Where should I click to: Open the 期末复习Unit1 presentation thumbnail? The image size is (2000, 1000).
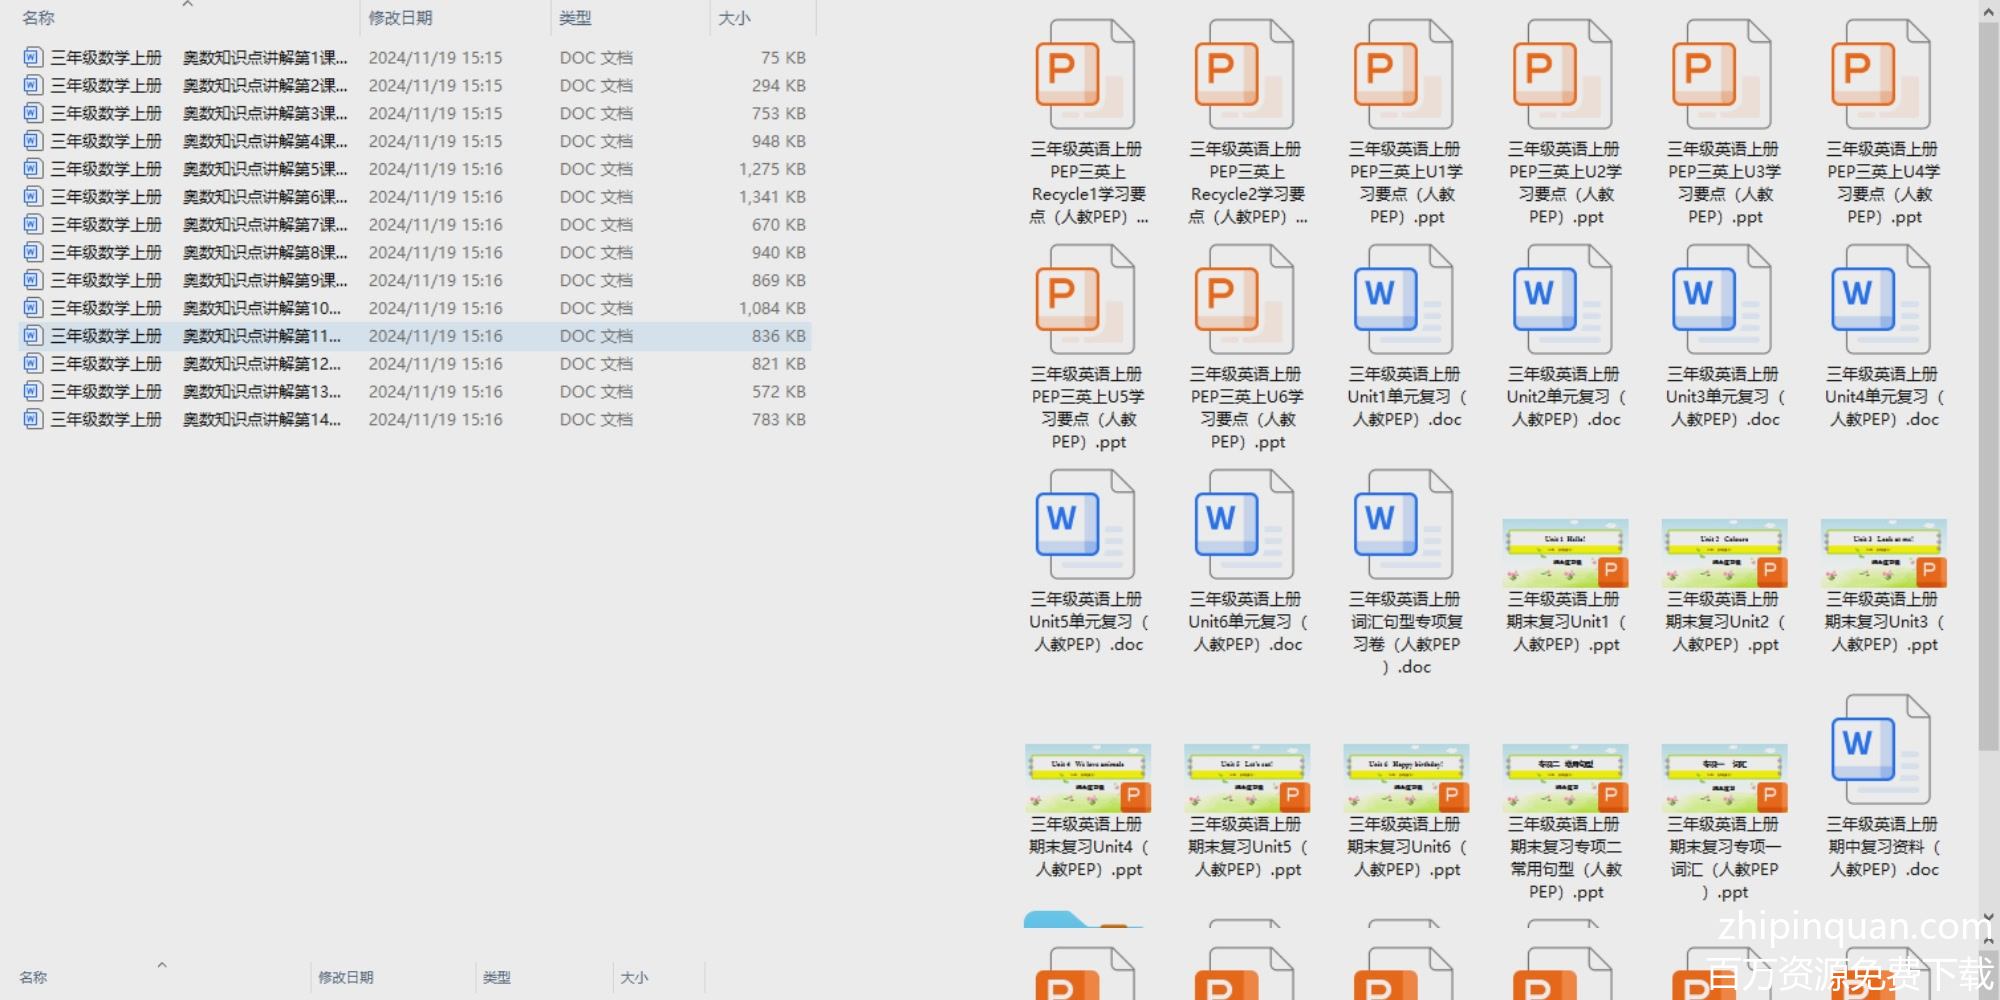[1564, 553]
